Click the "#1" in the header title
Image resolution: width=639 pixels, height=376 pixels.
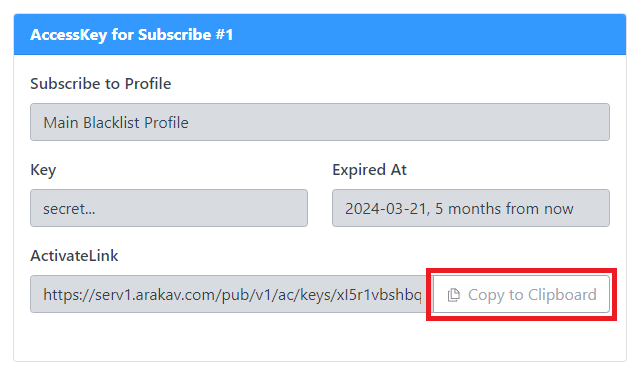click(224, 35)
